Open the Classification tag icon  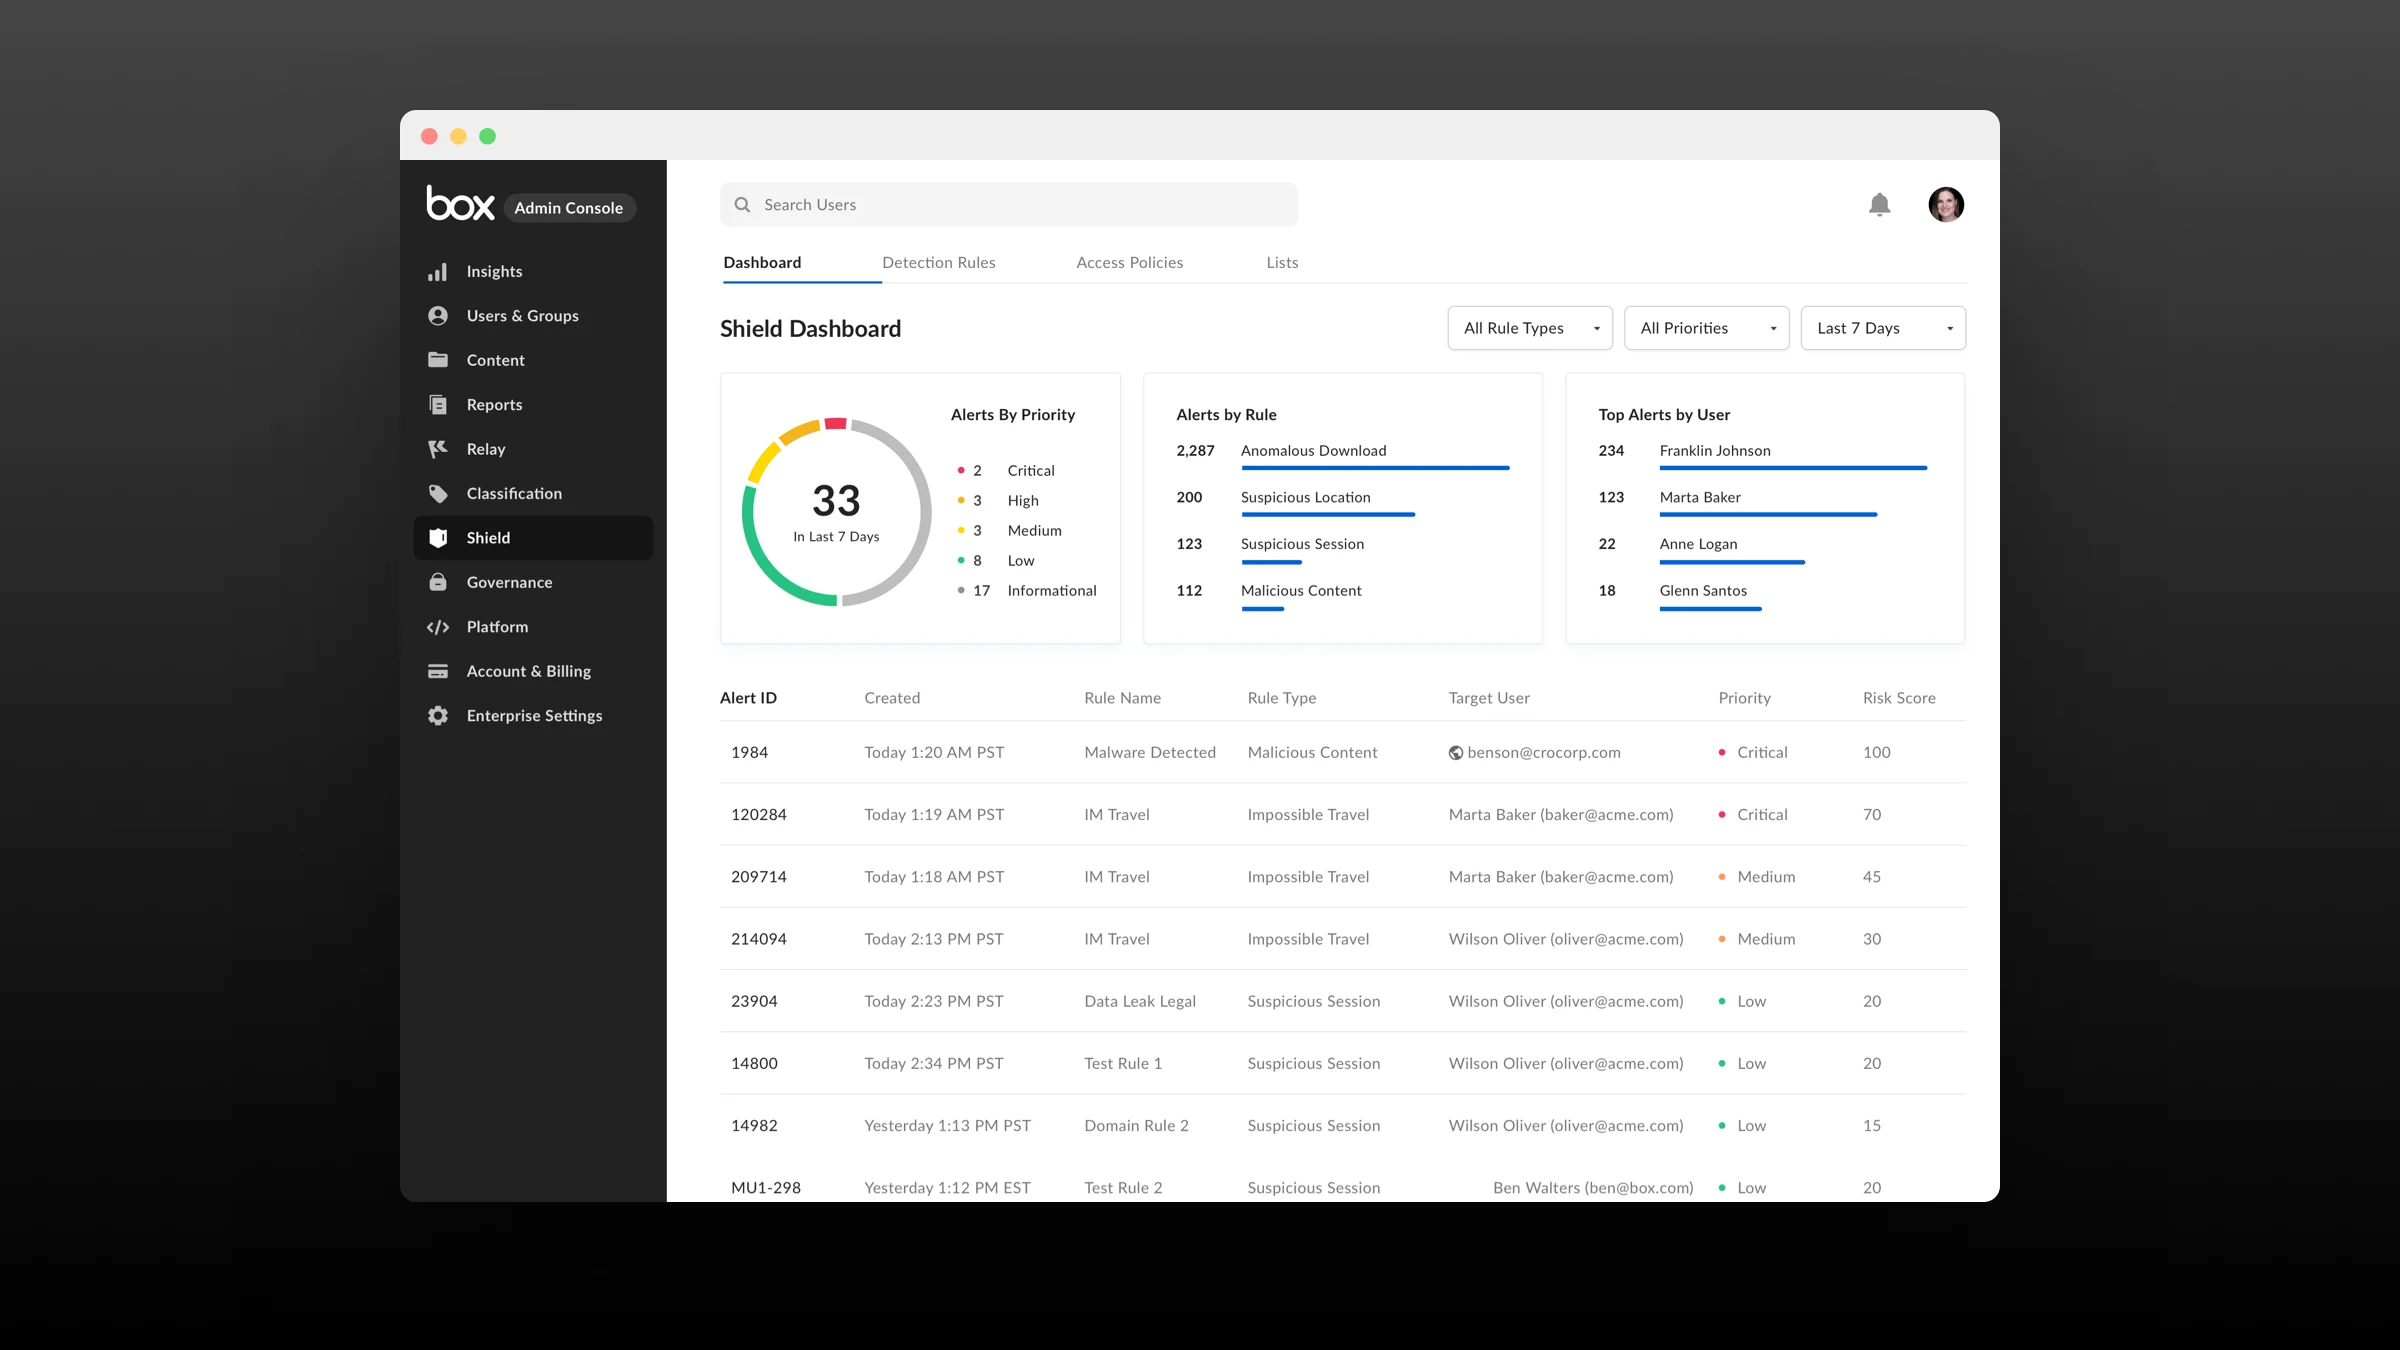(438, 493)
